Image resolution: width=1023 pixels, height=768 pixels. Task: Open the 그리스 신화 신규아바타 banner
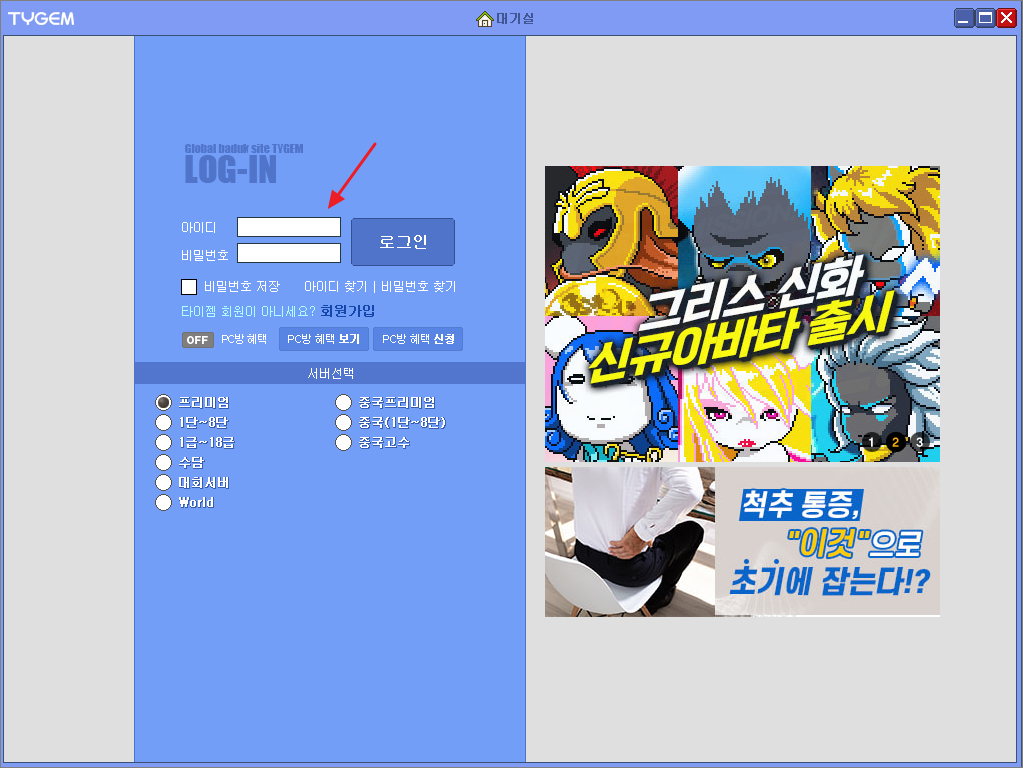coord(742,314)
